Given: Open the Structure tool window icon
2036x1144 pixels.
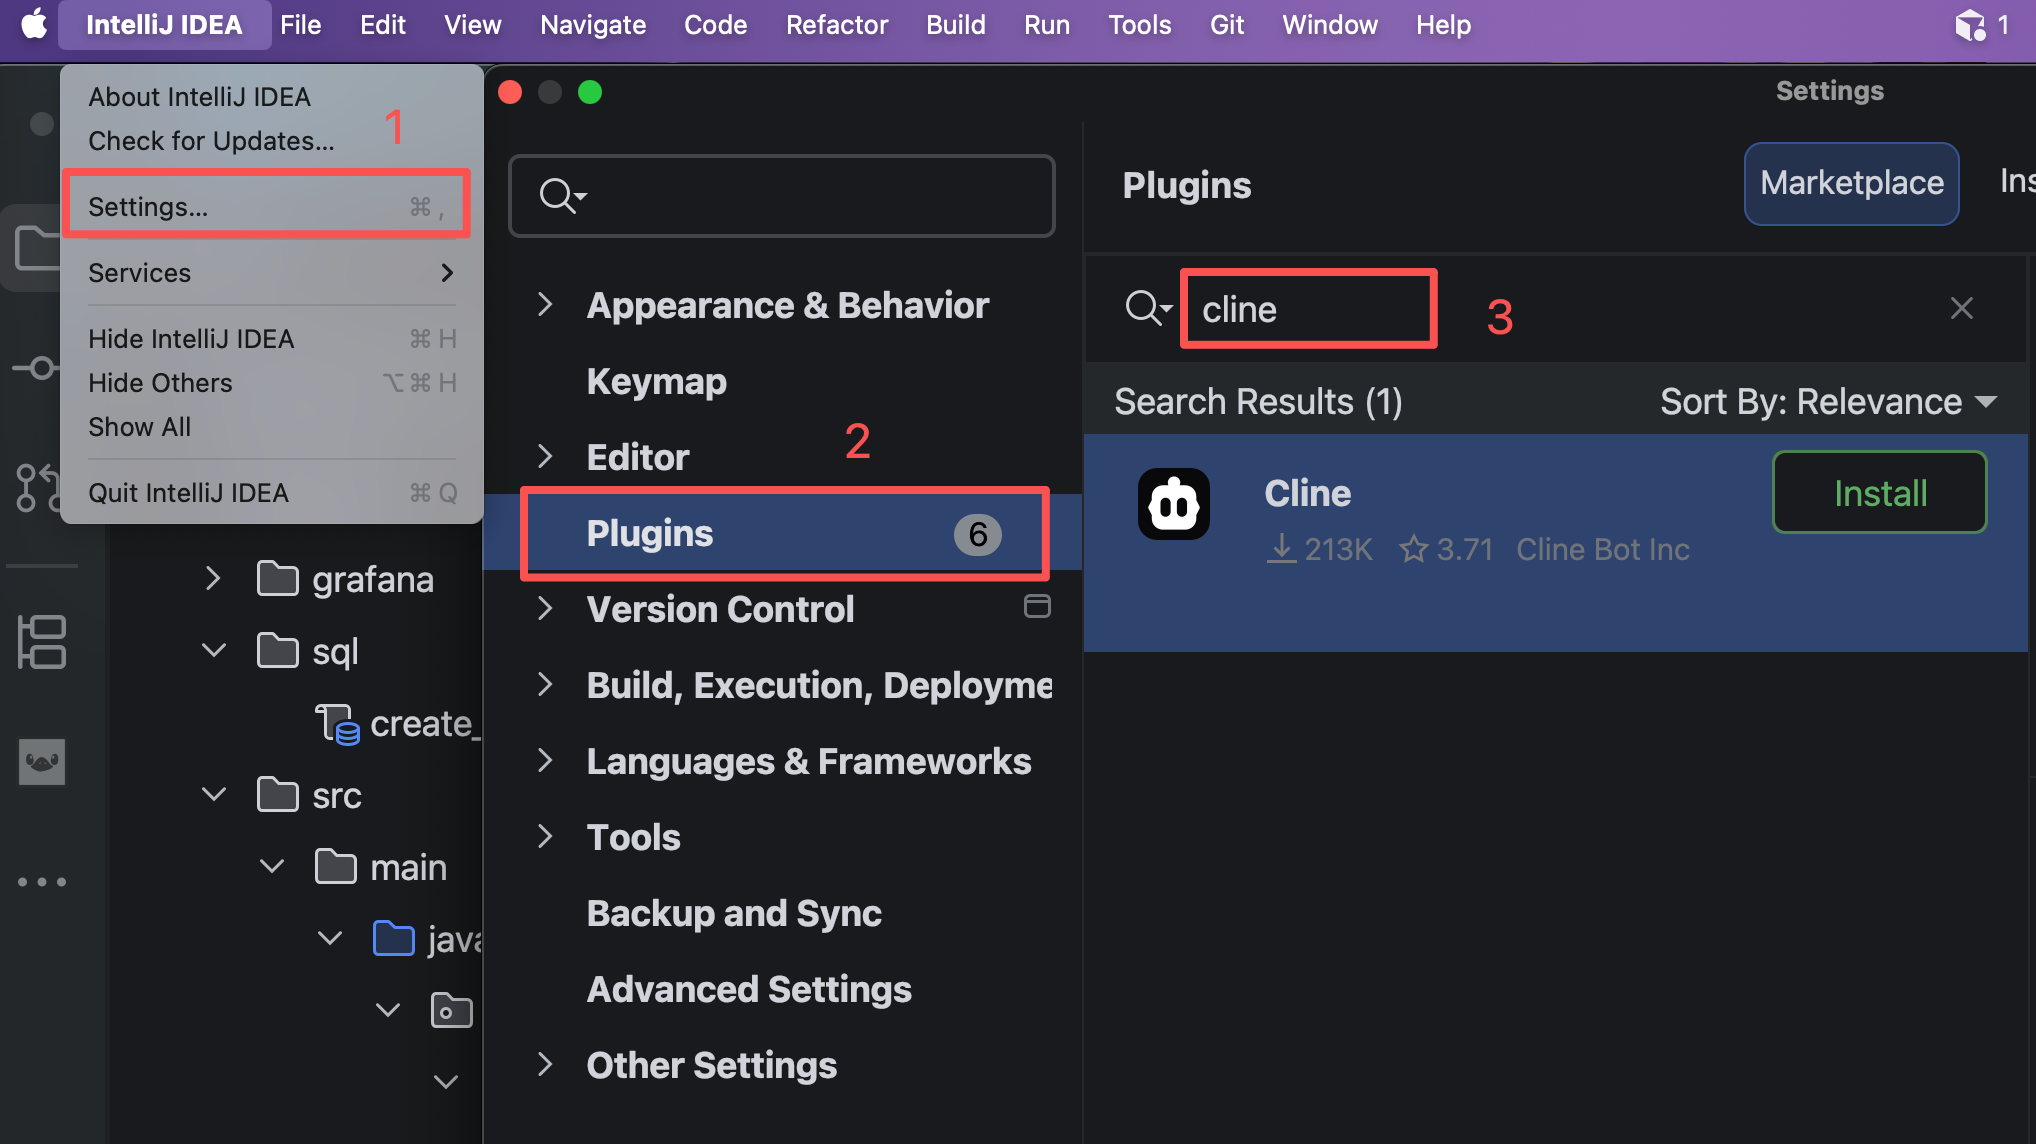Looking at the screenshot, I should pos(41,641).
